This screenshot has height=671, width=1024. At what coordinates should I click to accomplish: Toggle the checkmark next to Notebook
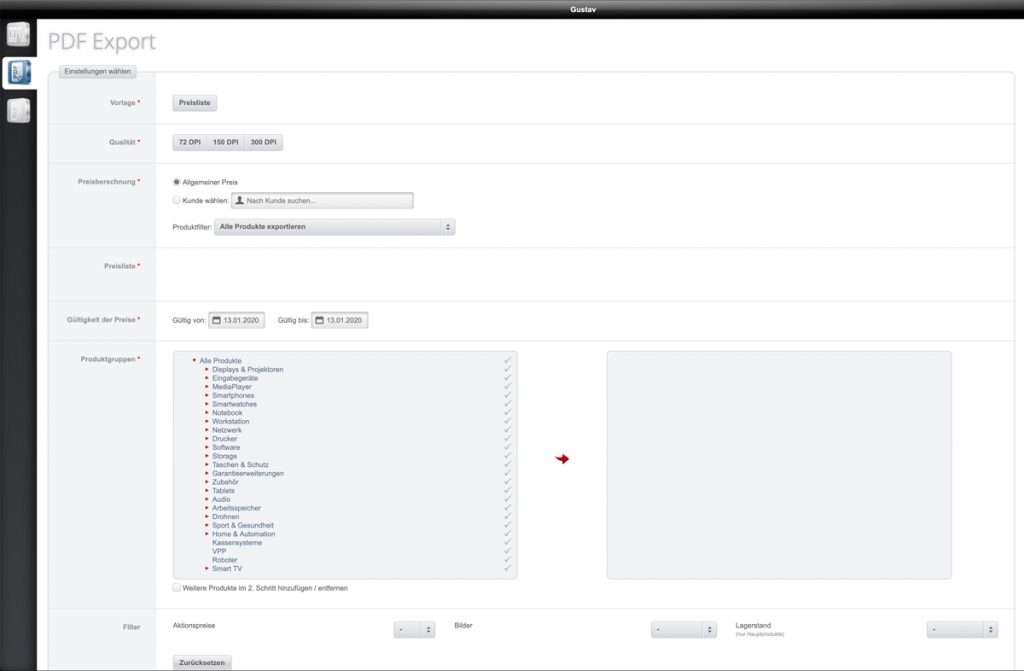pos(508,412)
